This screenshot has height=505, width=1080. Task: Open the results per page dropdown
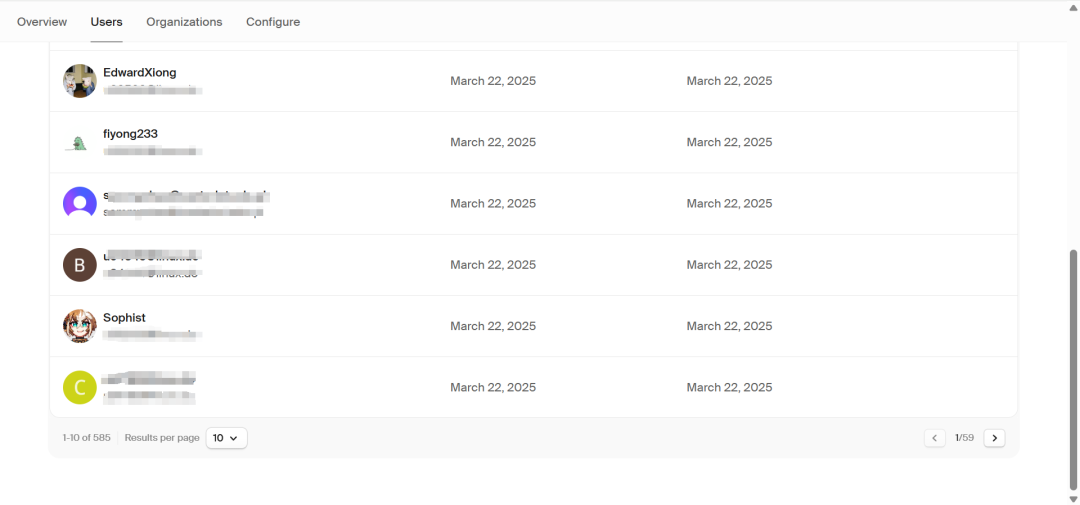[226, 438]
